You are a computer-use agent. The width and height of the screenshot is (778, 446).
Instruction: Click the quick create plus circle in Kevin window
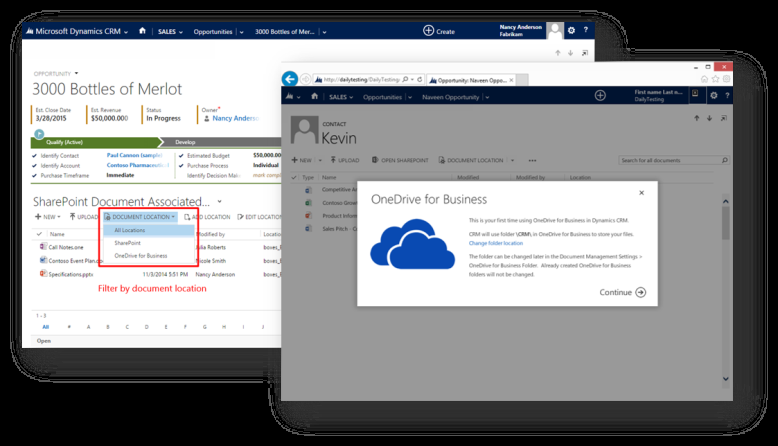click(600, 96)
